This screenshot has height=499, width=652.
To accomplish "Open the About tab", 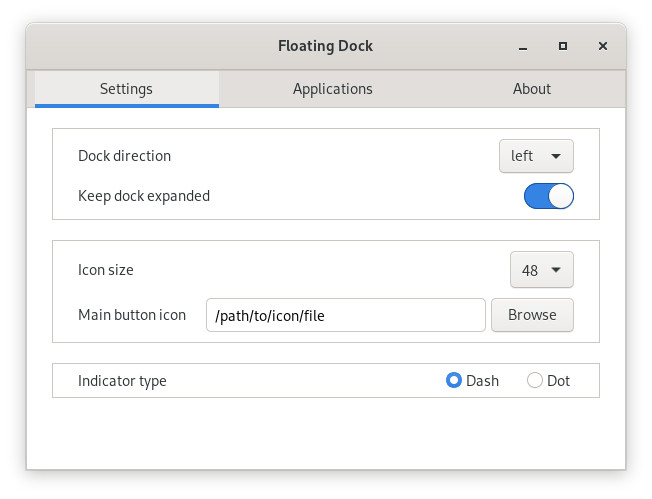I will pos(531,89).
